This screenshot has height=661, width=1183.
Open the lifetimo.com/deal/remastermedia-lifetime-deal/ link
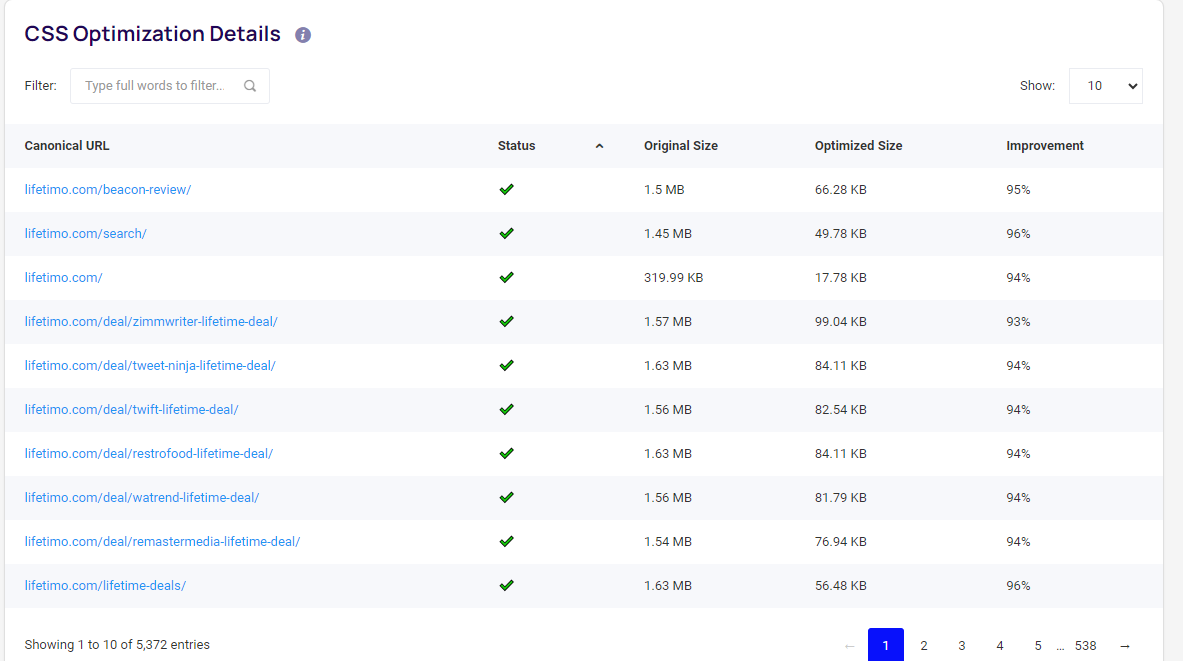pos(162,542)
